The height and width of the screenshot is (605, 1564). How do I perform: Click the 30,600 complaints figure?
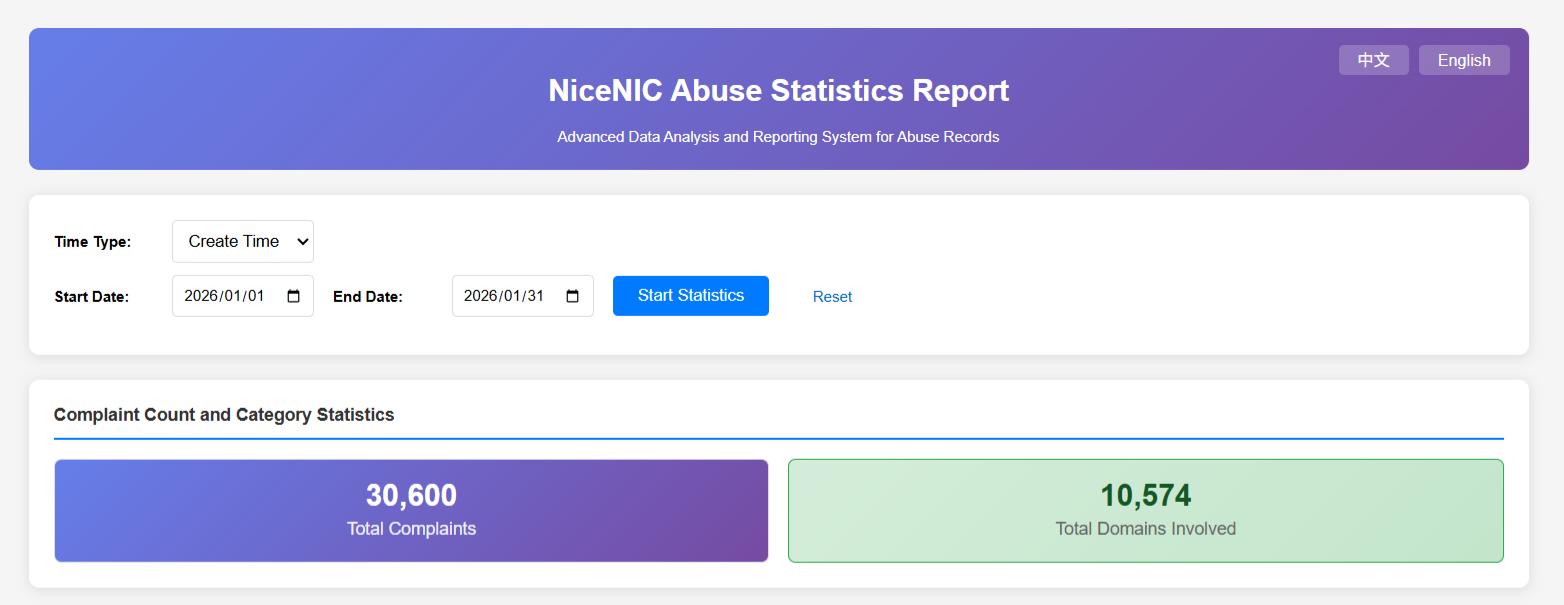(x=411, y=494)
